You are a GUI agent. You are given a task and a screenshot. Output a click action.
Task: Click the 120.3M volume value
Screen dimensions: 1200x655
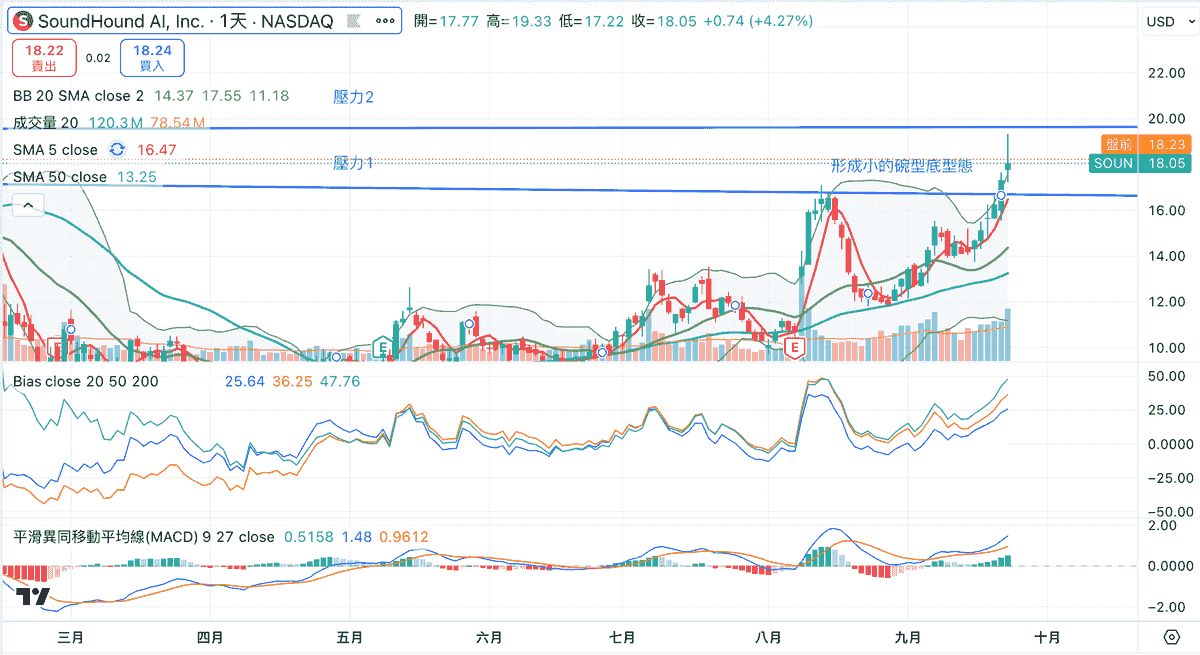(x=117, y=123)
